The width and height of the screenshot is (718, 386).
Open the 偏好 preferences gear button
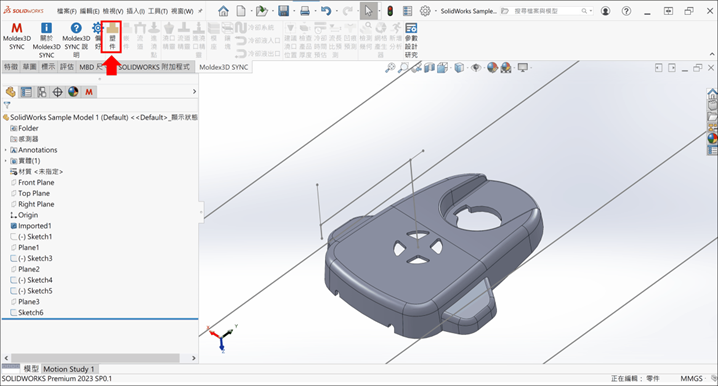tap(97, 37)
